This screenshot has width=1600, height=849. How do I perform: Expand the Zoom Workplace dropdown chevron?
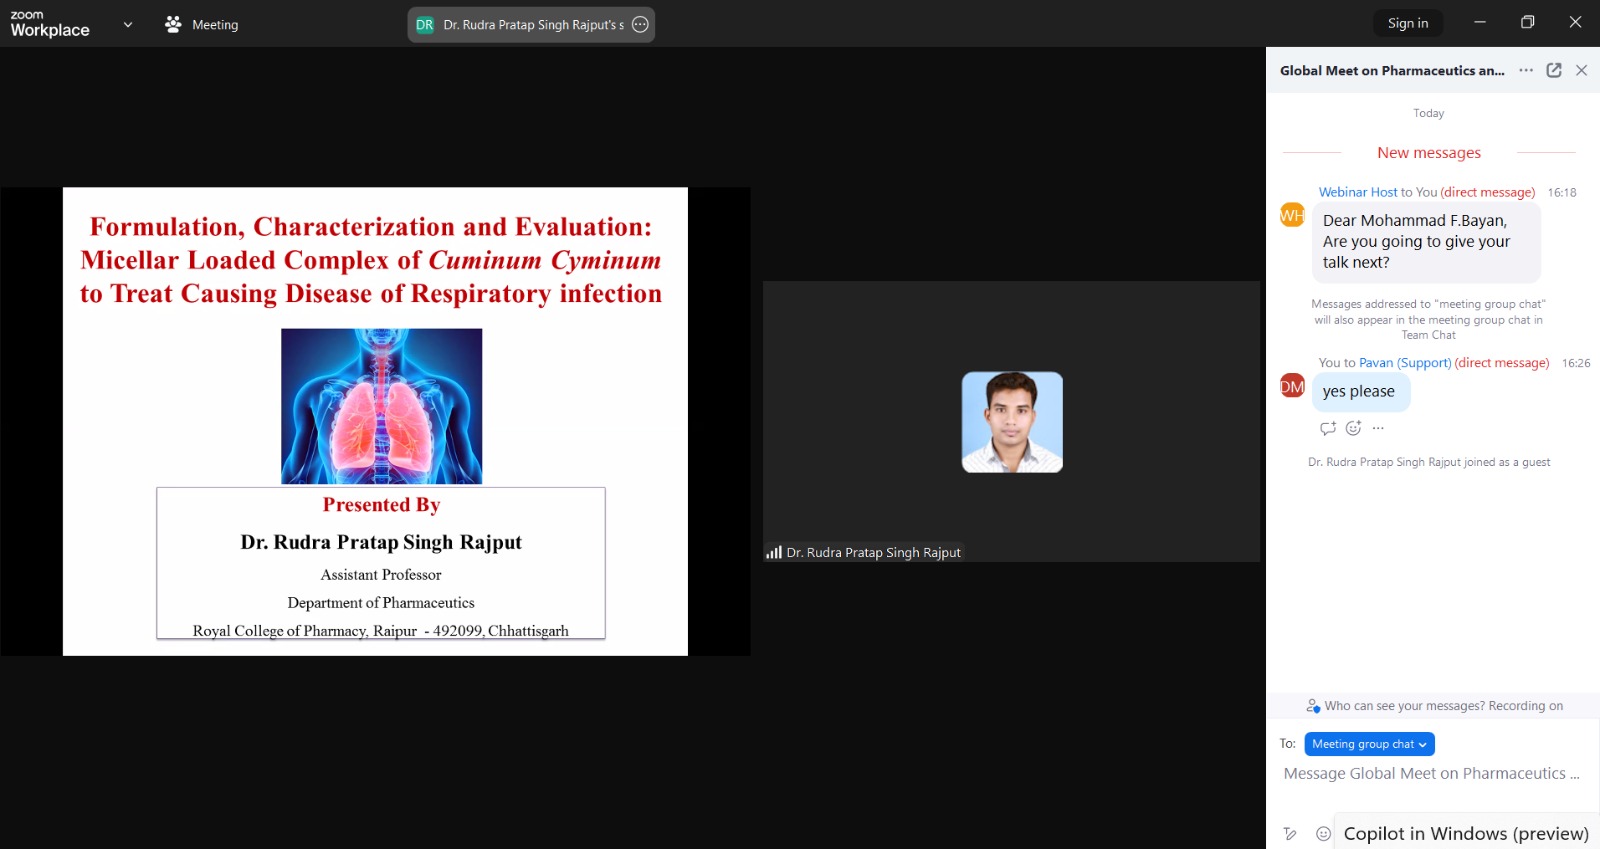coord(127,24)
